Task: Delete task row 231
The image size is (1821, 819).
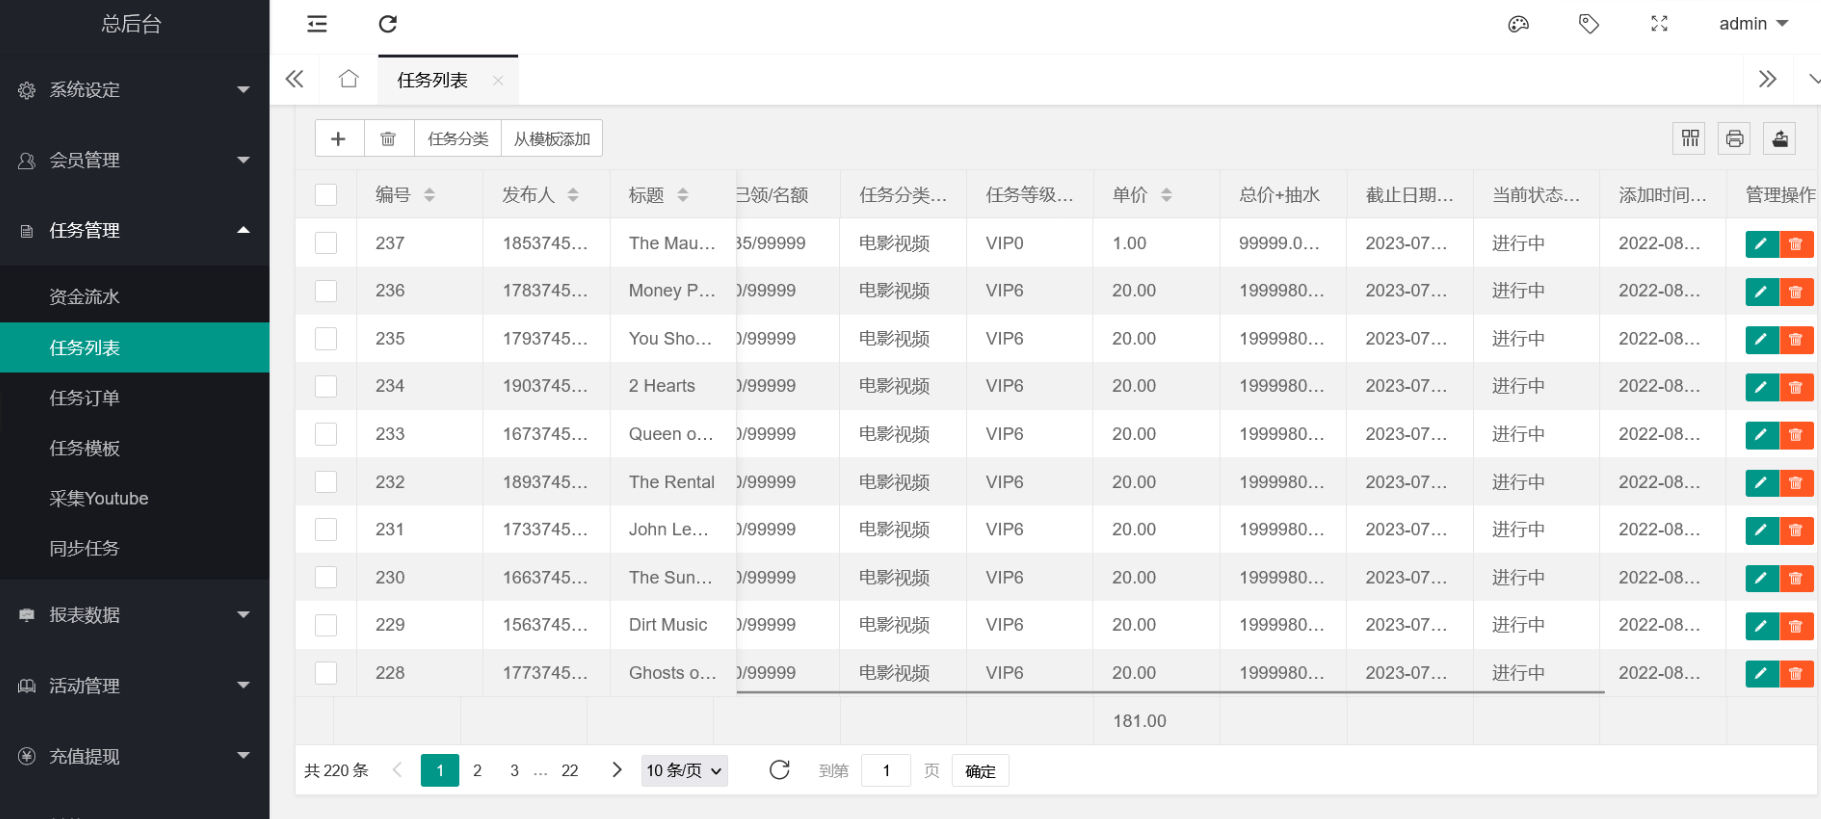Action: [1796, 530]
